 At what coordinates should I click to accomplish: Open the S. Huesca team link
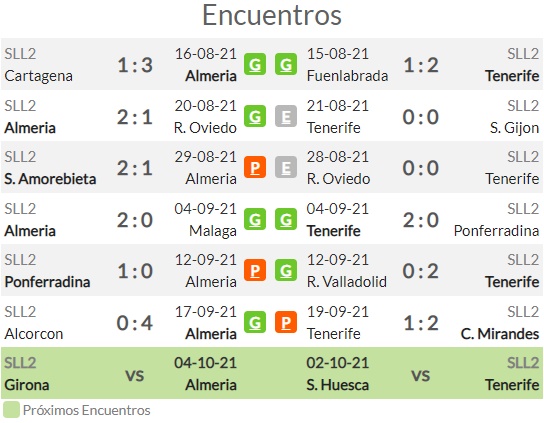(338, 385)
